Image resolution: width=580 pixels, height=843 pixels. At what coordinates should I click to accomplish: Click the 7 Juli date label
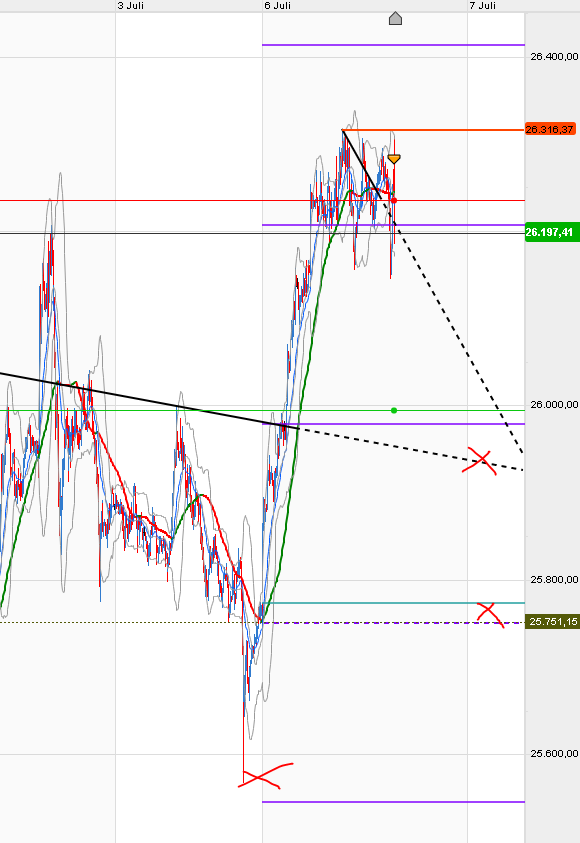click(x=483, y=5)
